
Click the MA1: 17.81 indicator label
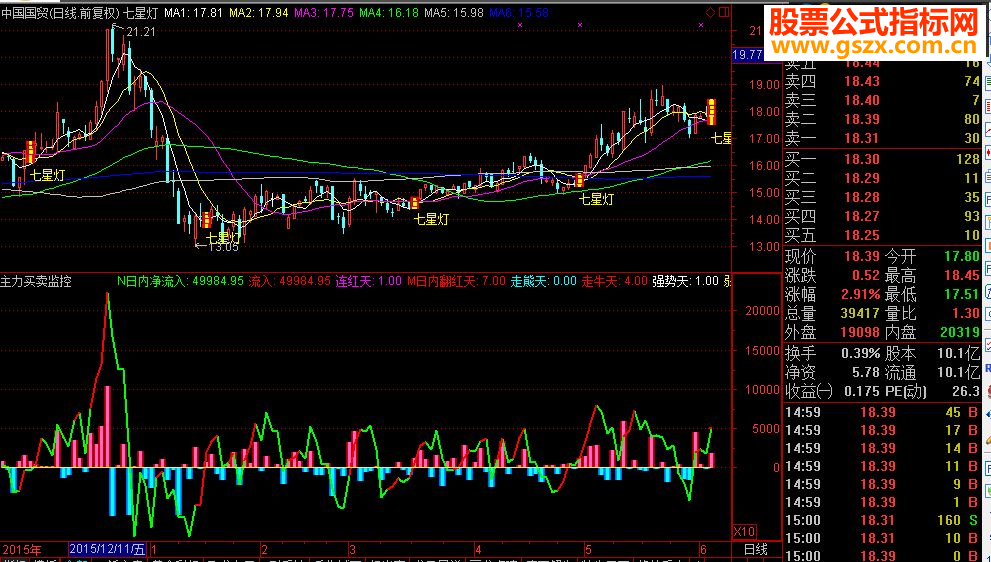click(193, 13)
